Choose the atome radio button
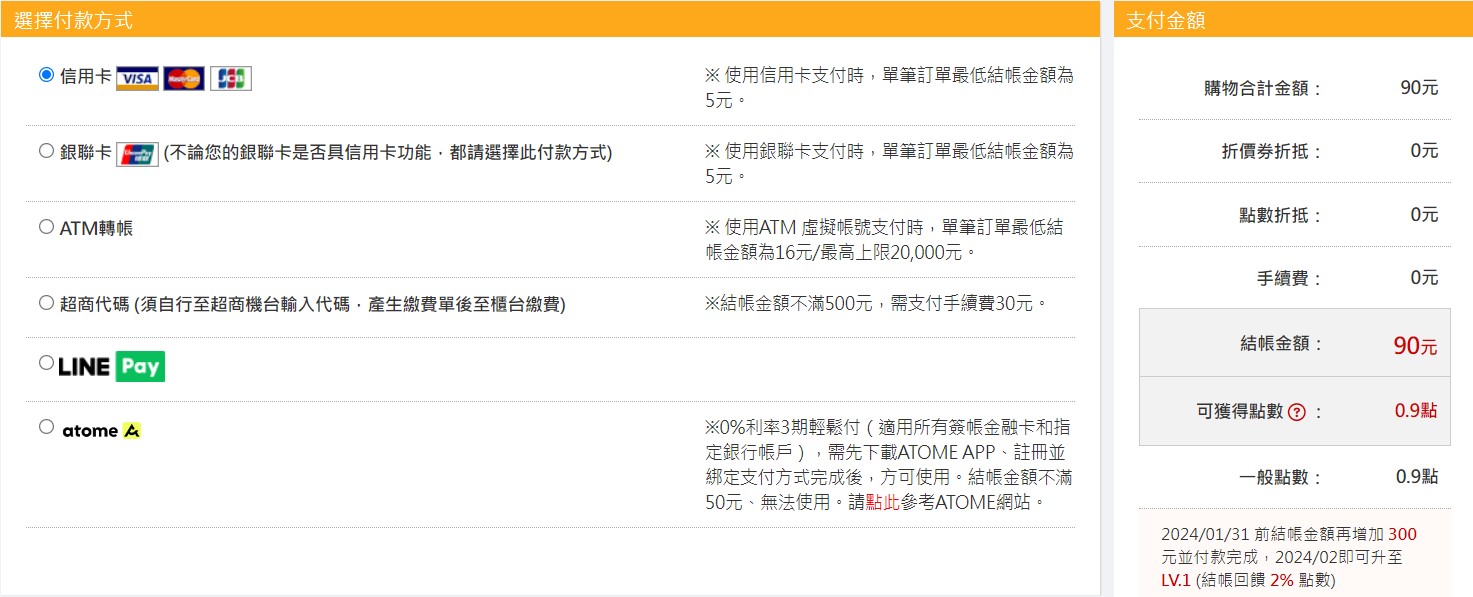 (46, 427)
